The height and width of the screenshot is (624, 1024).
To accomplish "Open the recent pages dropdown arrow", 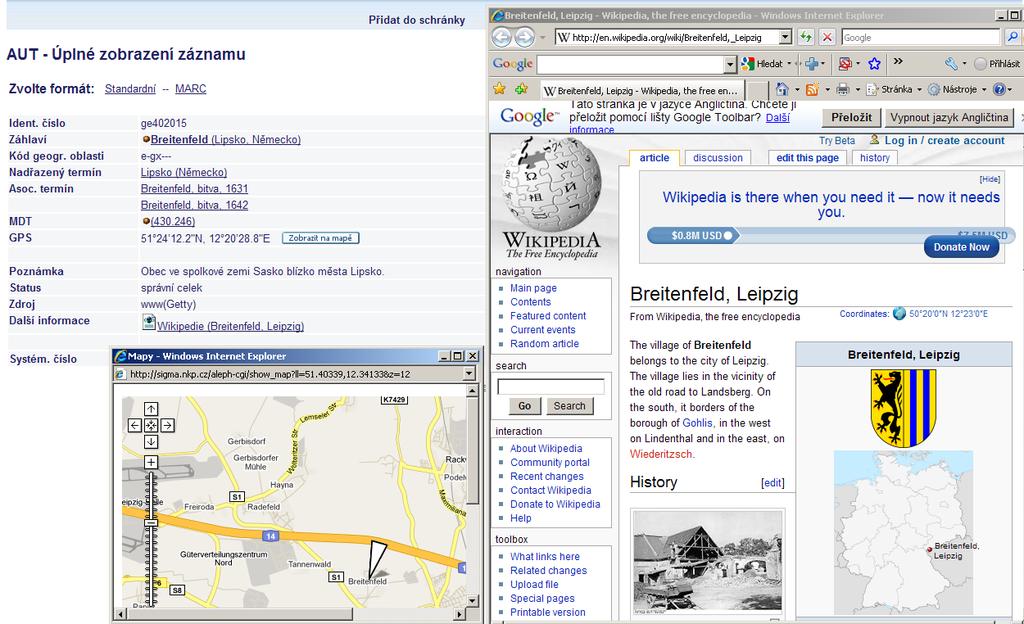I will (543, 38).
